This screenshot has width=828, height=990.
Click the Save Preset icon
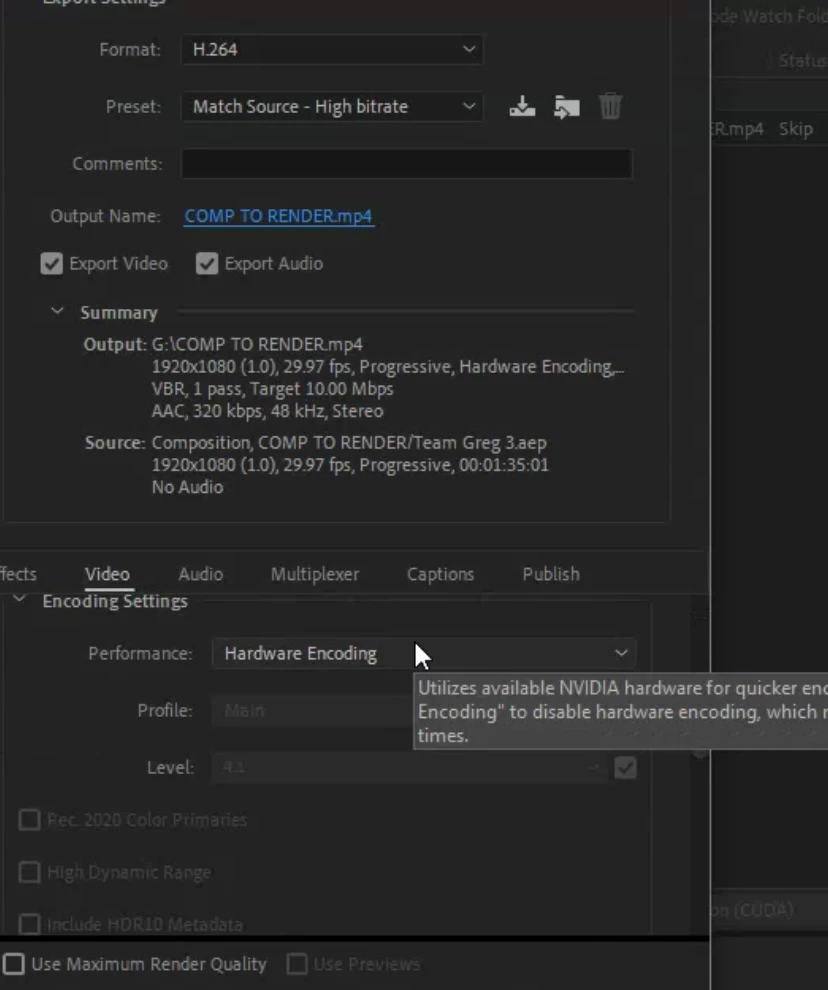tap(522, 107)
